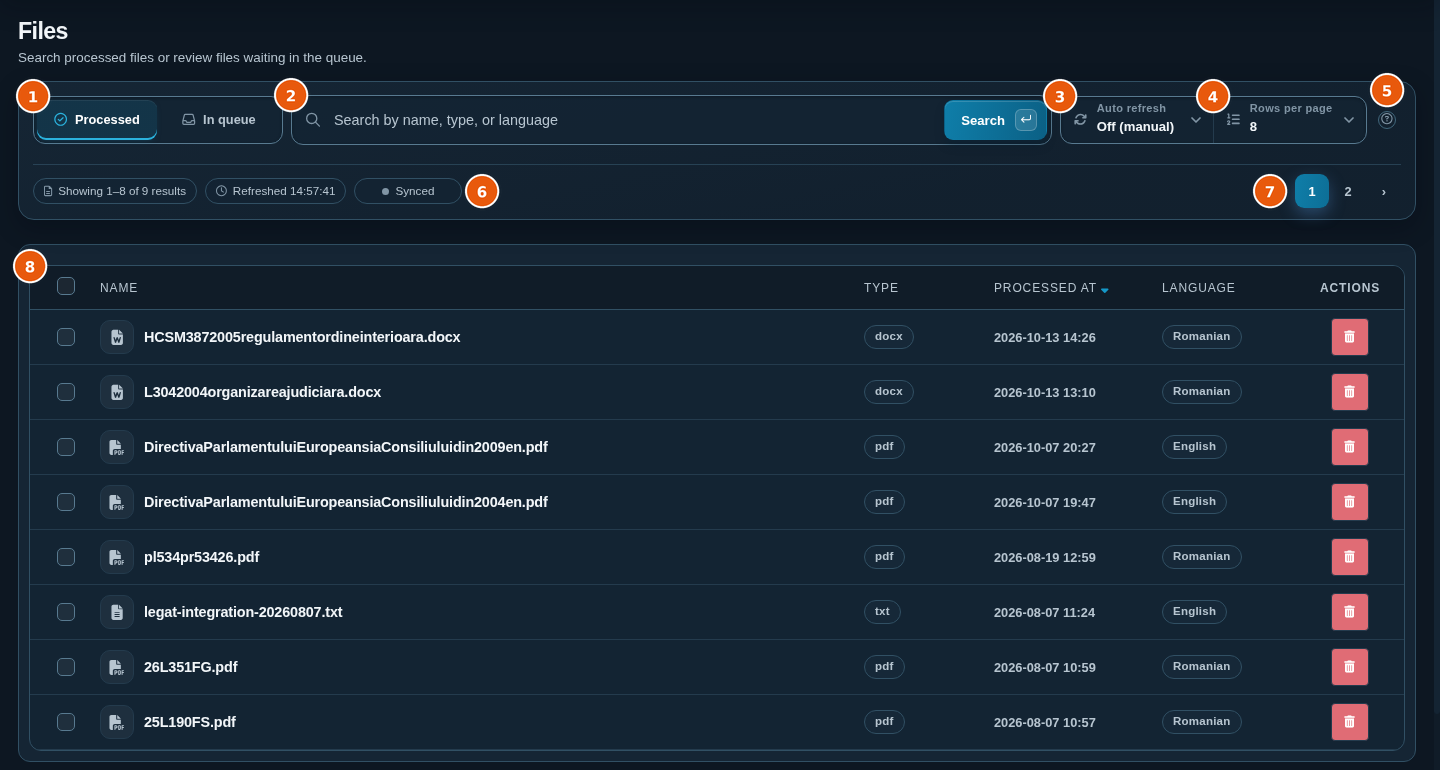Click the sort arrow beside Processed At
The height and width of the screenshot is (770, 1440).
(1105, 289)
